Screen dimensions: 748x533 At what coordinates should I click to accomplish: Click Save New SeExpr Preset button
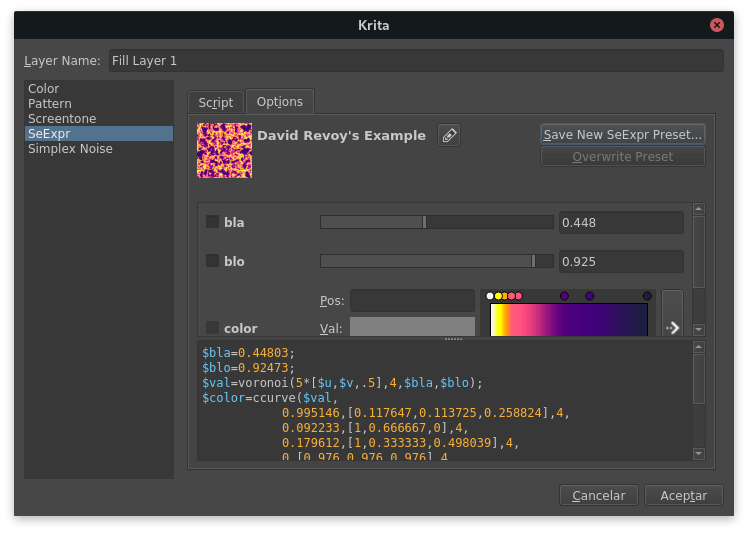pyautogui.click(x=623, y=134)
